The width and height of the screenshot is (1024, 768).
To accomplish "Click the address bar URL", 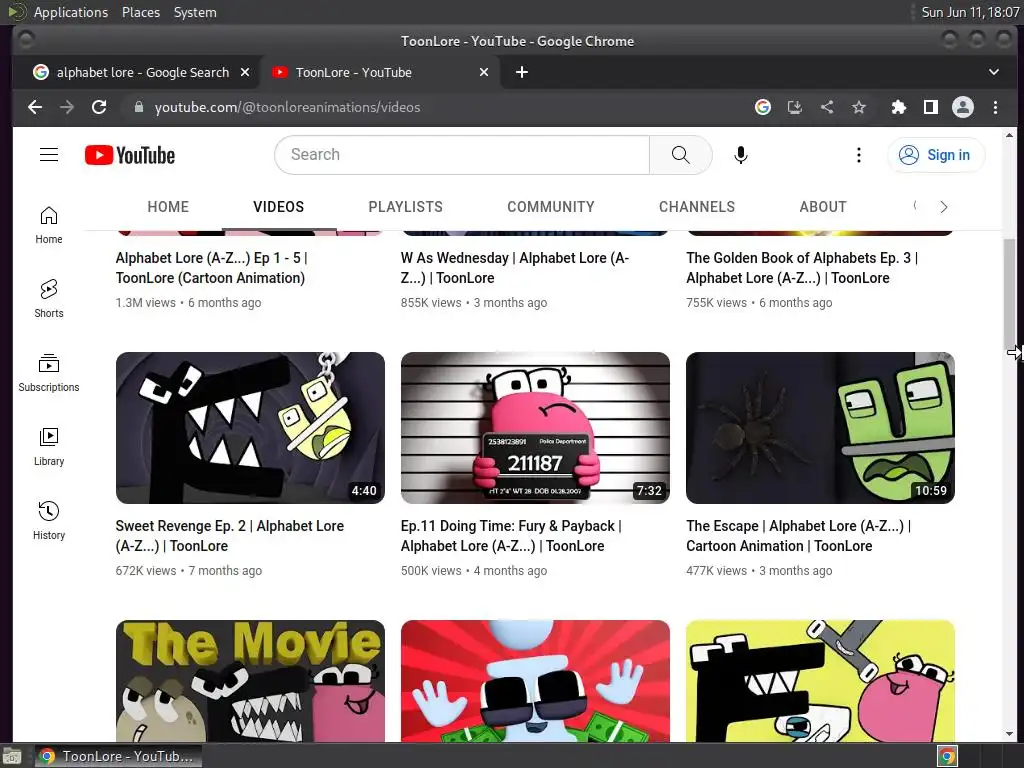I will 287,107.
